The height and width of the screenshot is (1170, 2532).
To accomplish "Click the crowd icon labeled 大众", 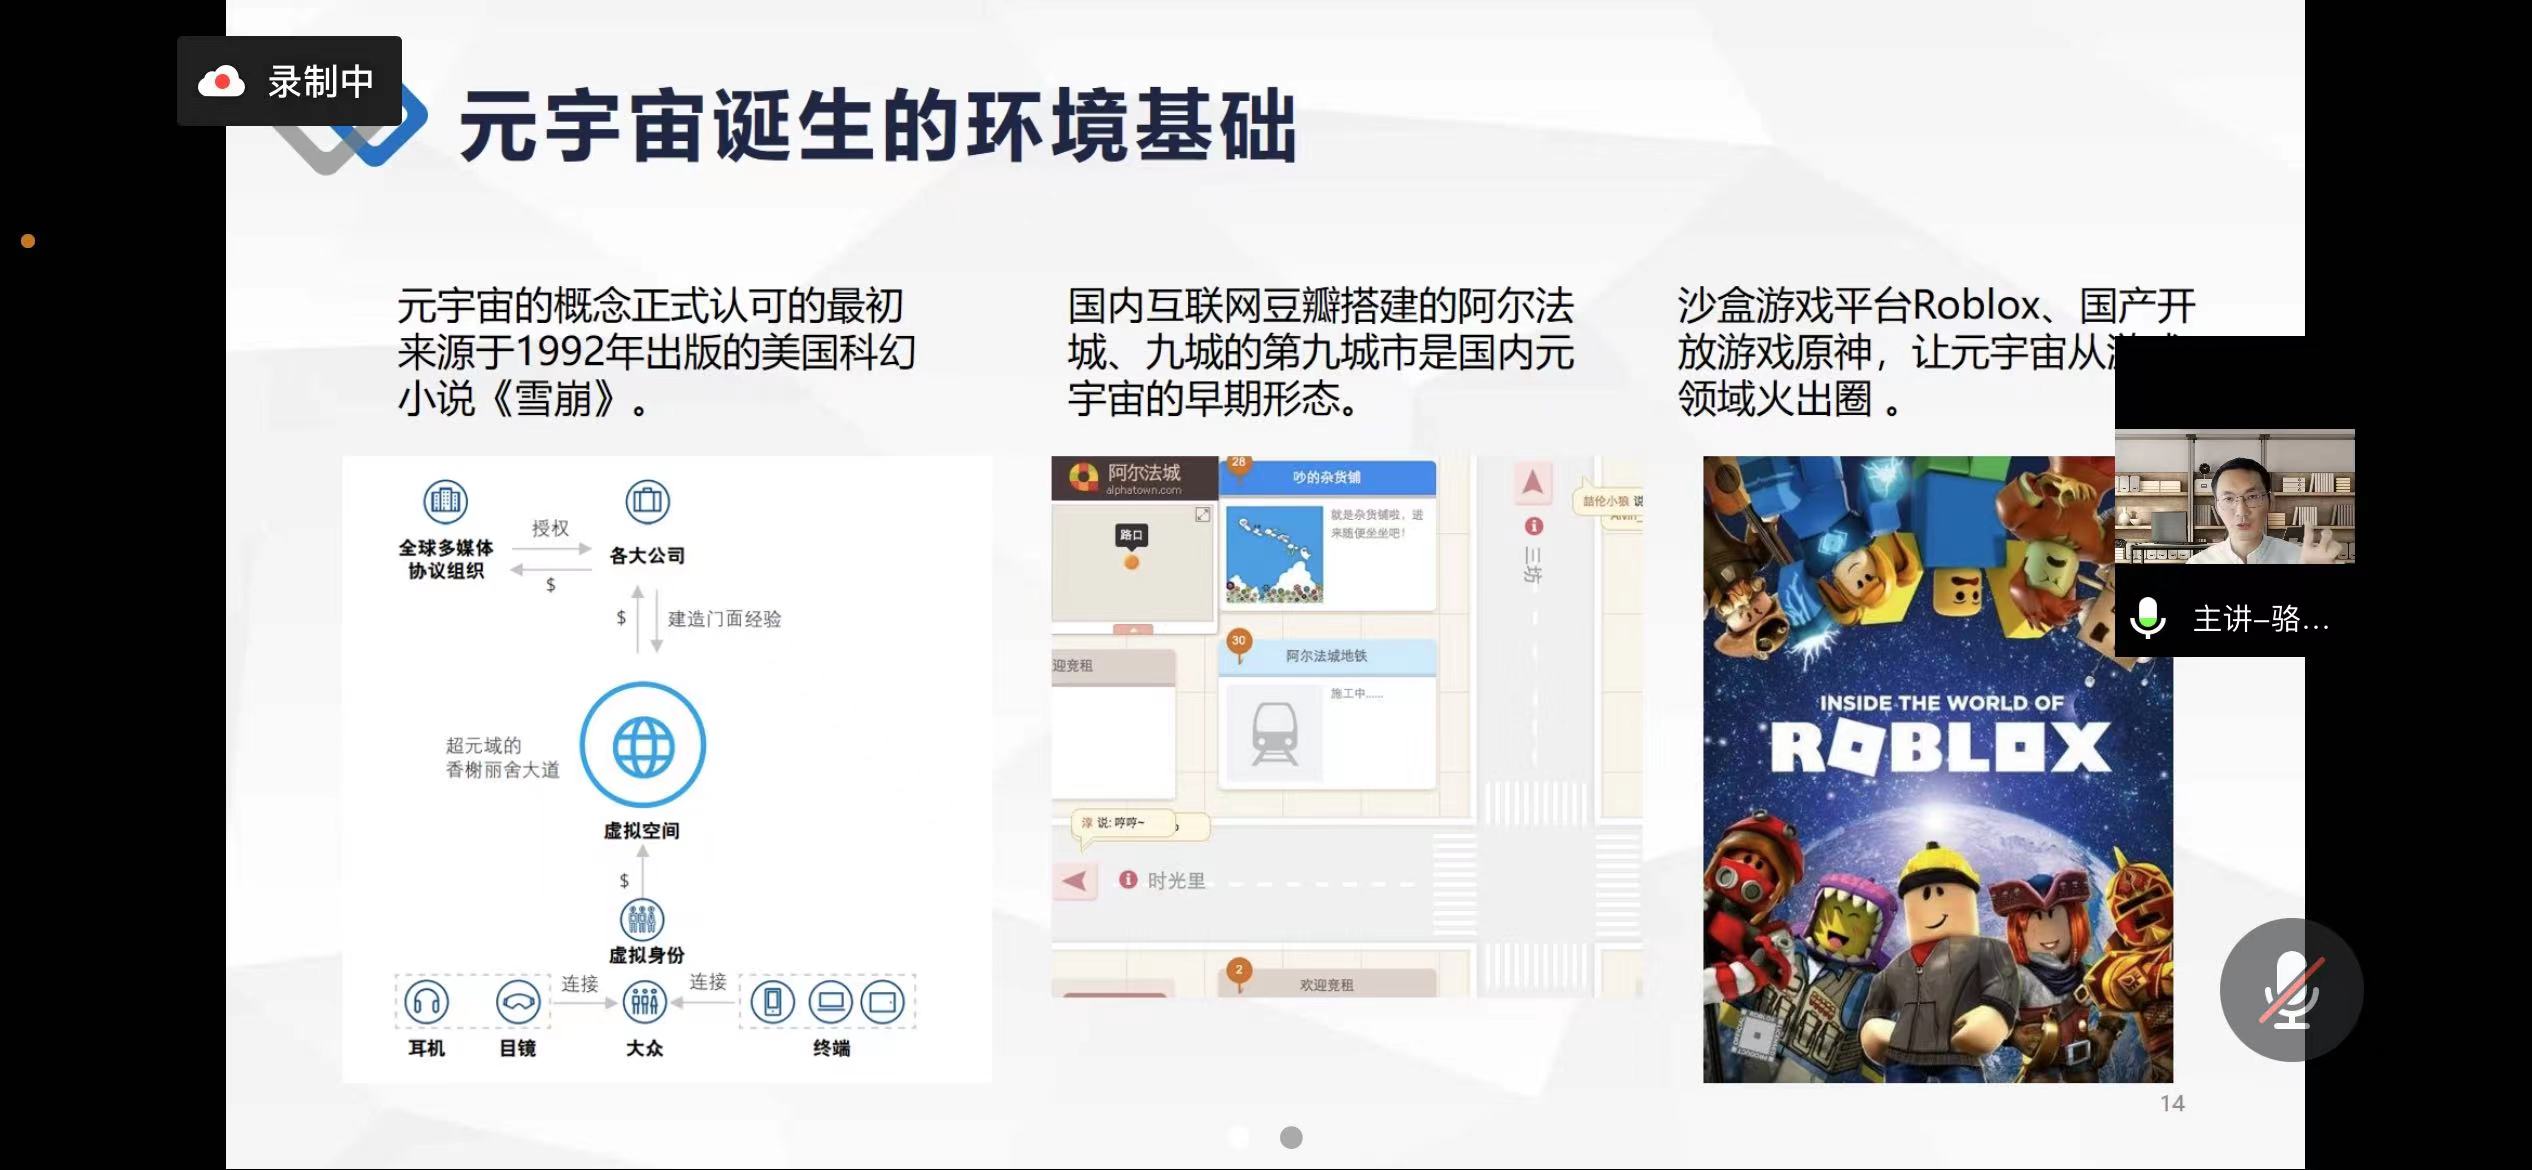I will pyautogui.click(x=645, y=1001).
